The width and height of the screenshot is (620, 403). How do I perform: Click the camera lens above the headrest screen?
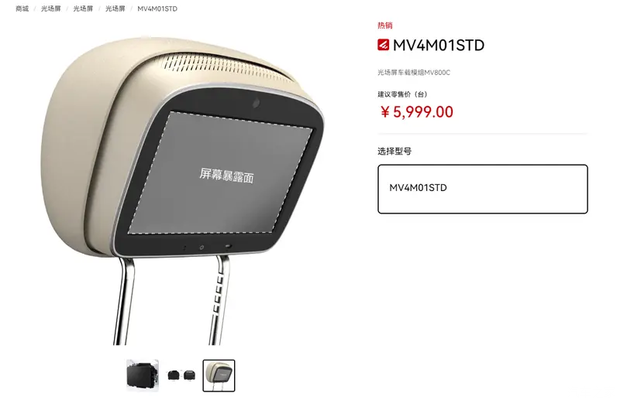[x=256, y=104]
